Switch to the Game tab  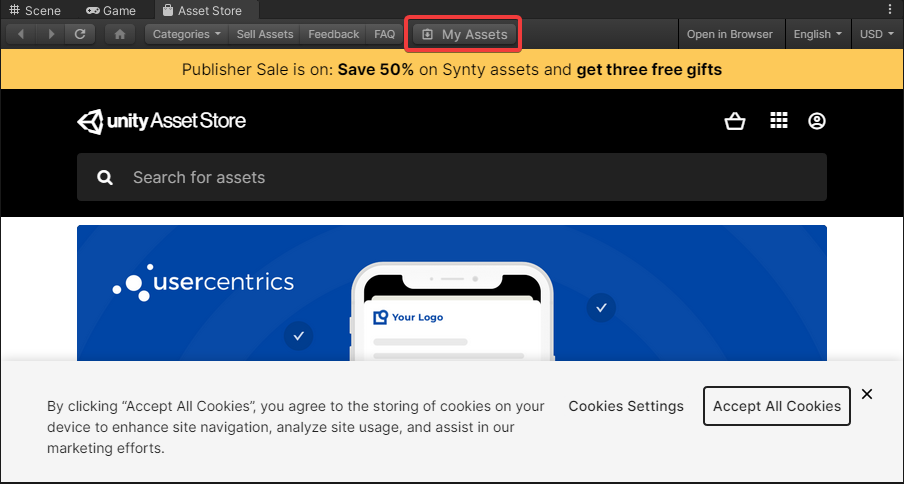[111, 10]
